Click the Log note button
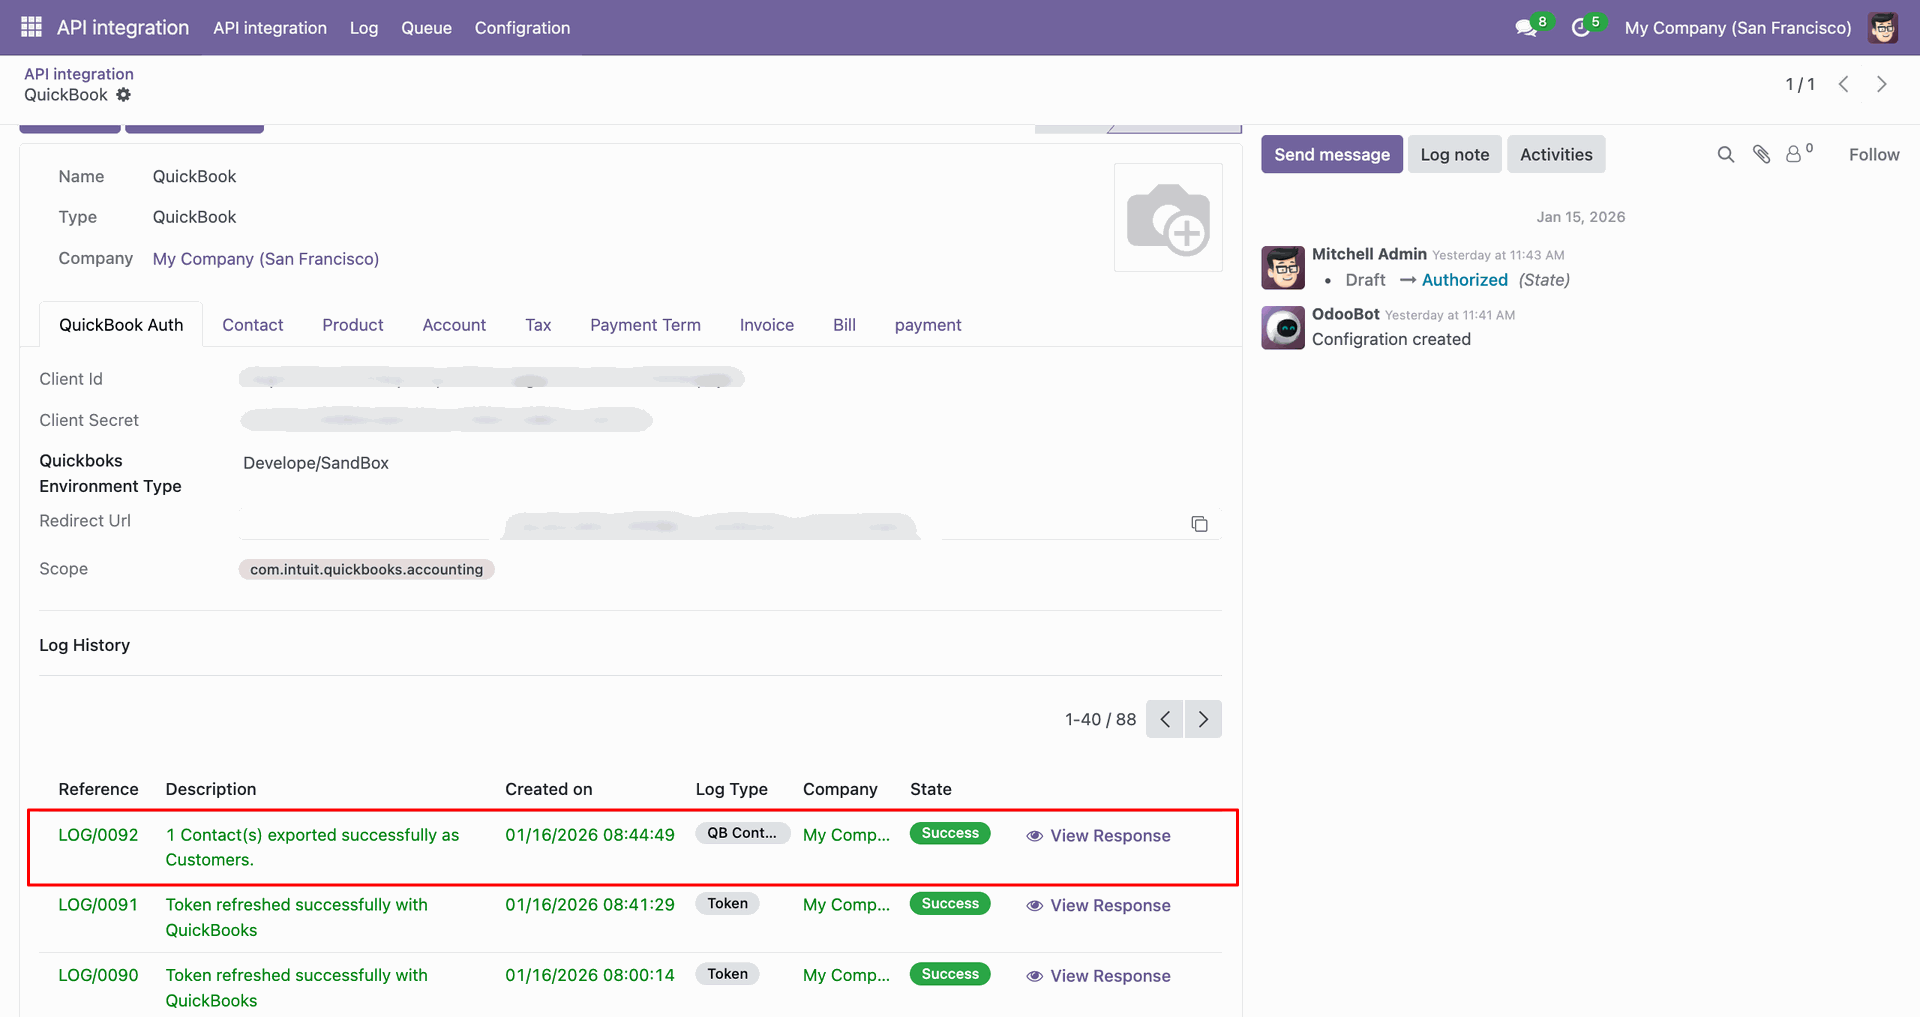The width and height of the screenshot is (1920, 1017). pyautogui.click(x=1455, y=154)
